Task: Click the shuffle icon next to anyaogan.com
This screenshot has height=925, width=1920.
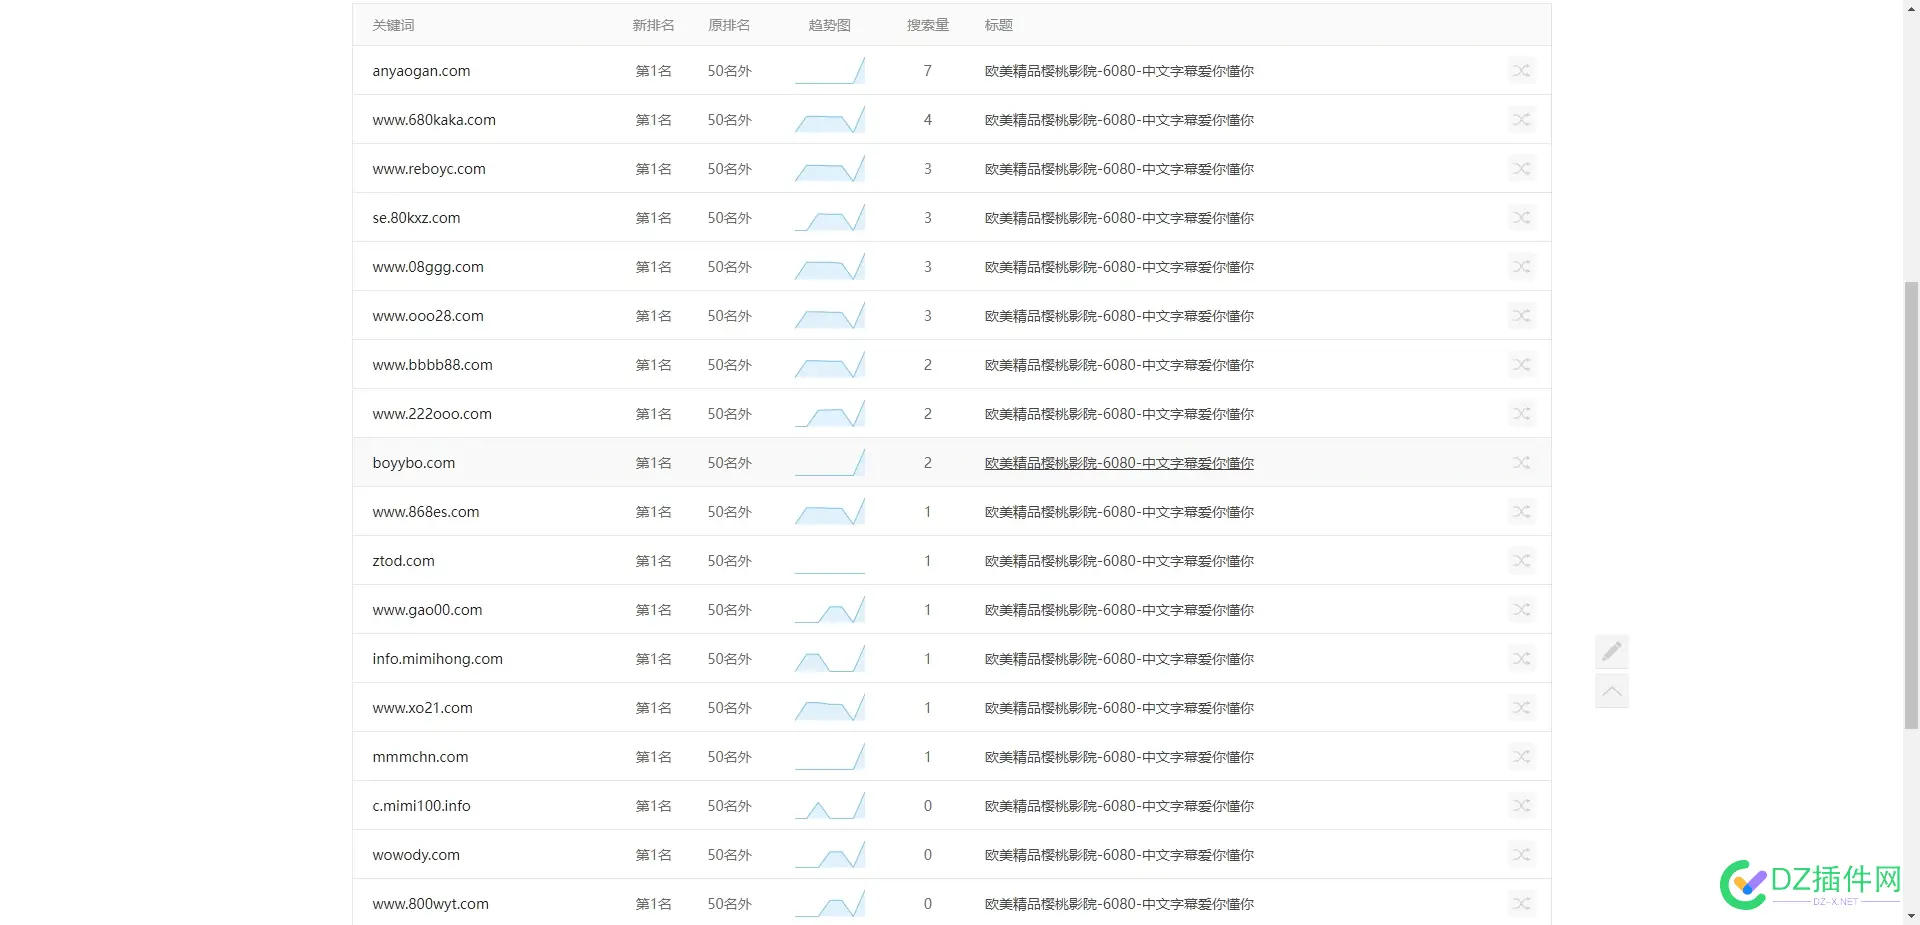Action: 1521,70
